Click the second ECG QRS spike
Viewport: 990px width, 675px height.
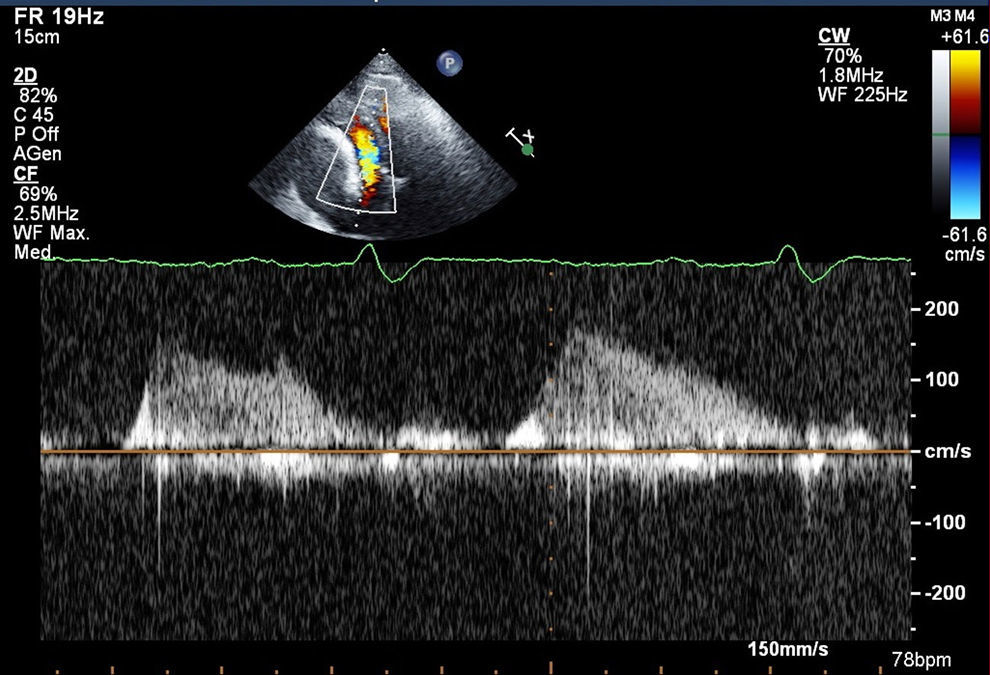point(789,251)
